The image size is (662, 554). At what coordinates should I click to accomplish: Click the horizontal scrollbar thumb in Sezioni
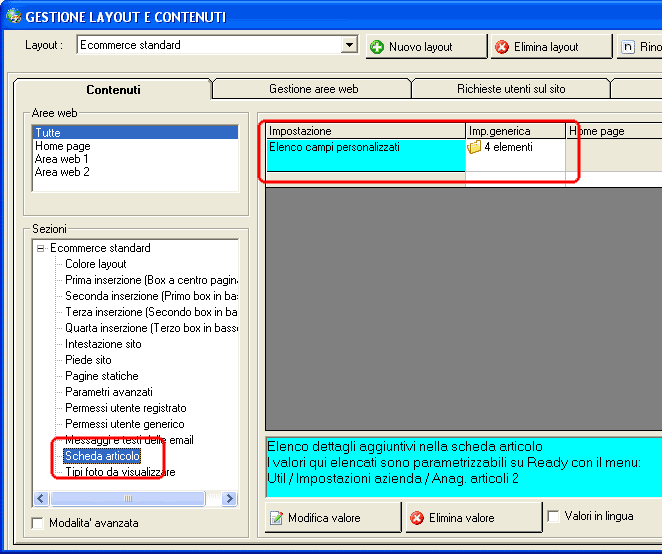[x=128, y=499]
